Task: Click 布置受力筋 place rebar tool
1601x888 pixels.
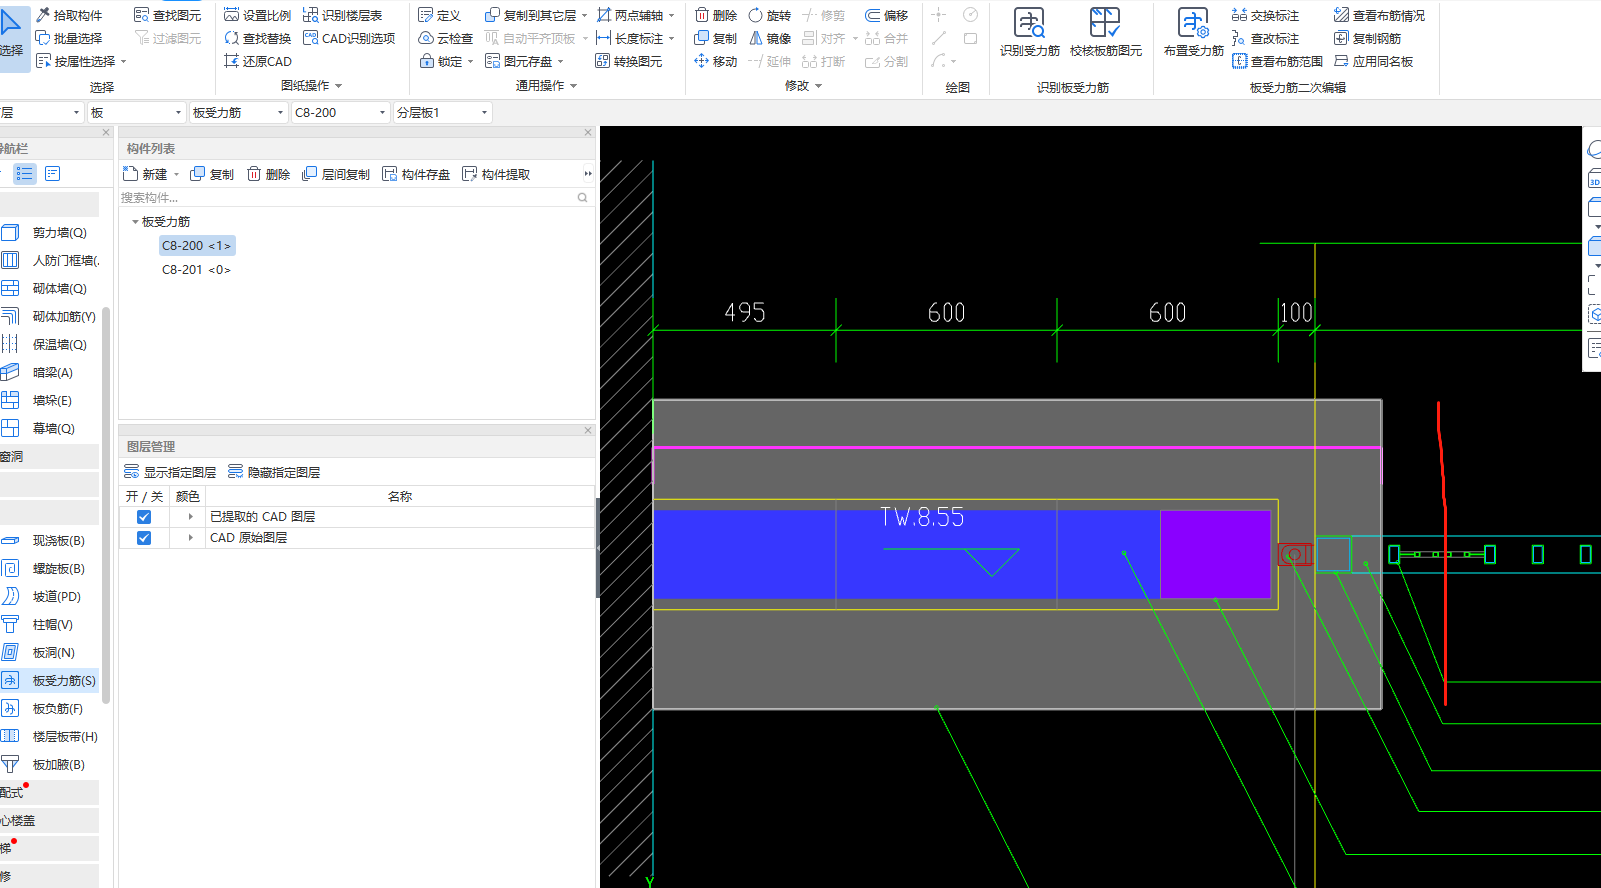Action: (x=1193, y=32)
